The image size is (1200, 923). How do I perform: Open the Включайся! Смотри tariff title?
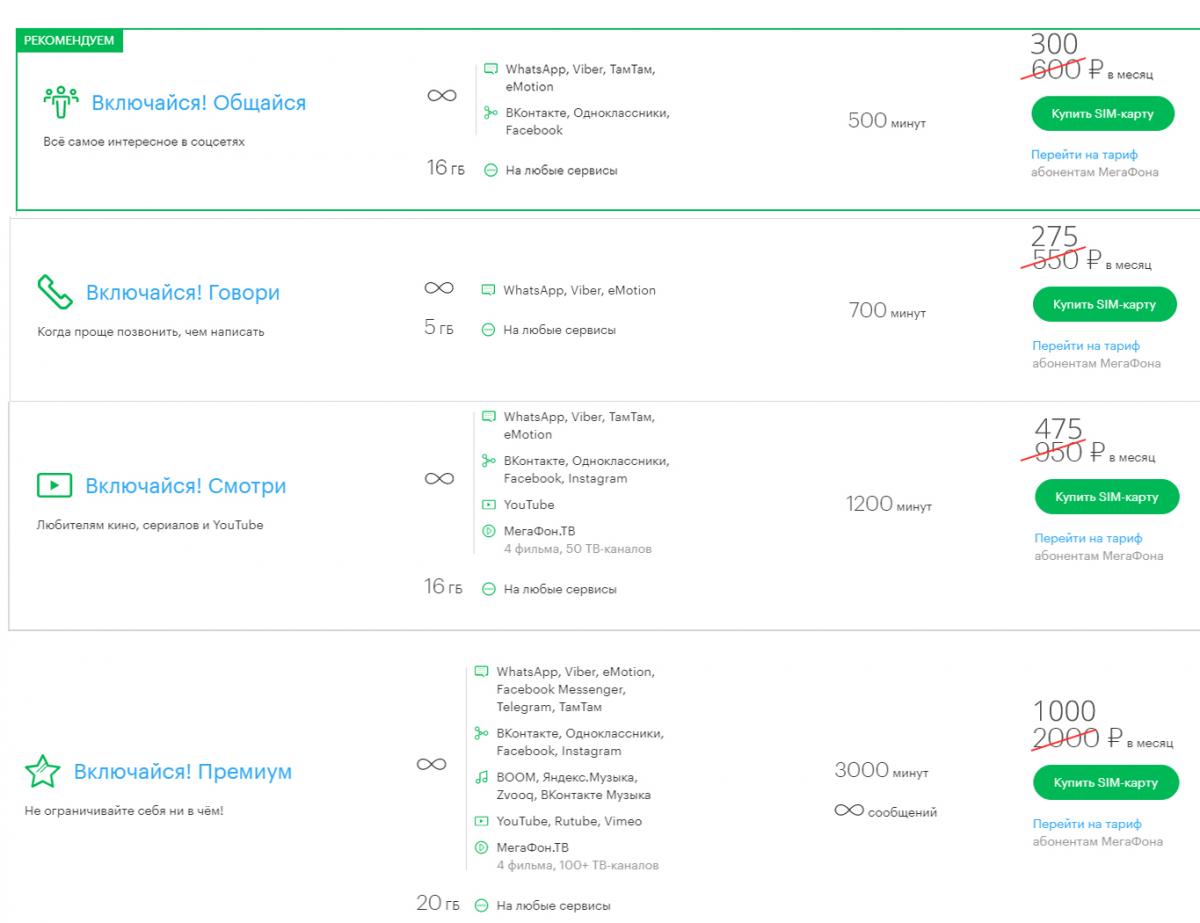pyautogui.click(x=185, y=487)
